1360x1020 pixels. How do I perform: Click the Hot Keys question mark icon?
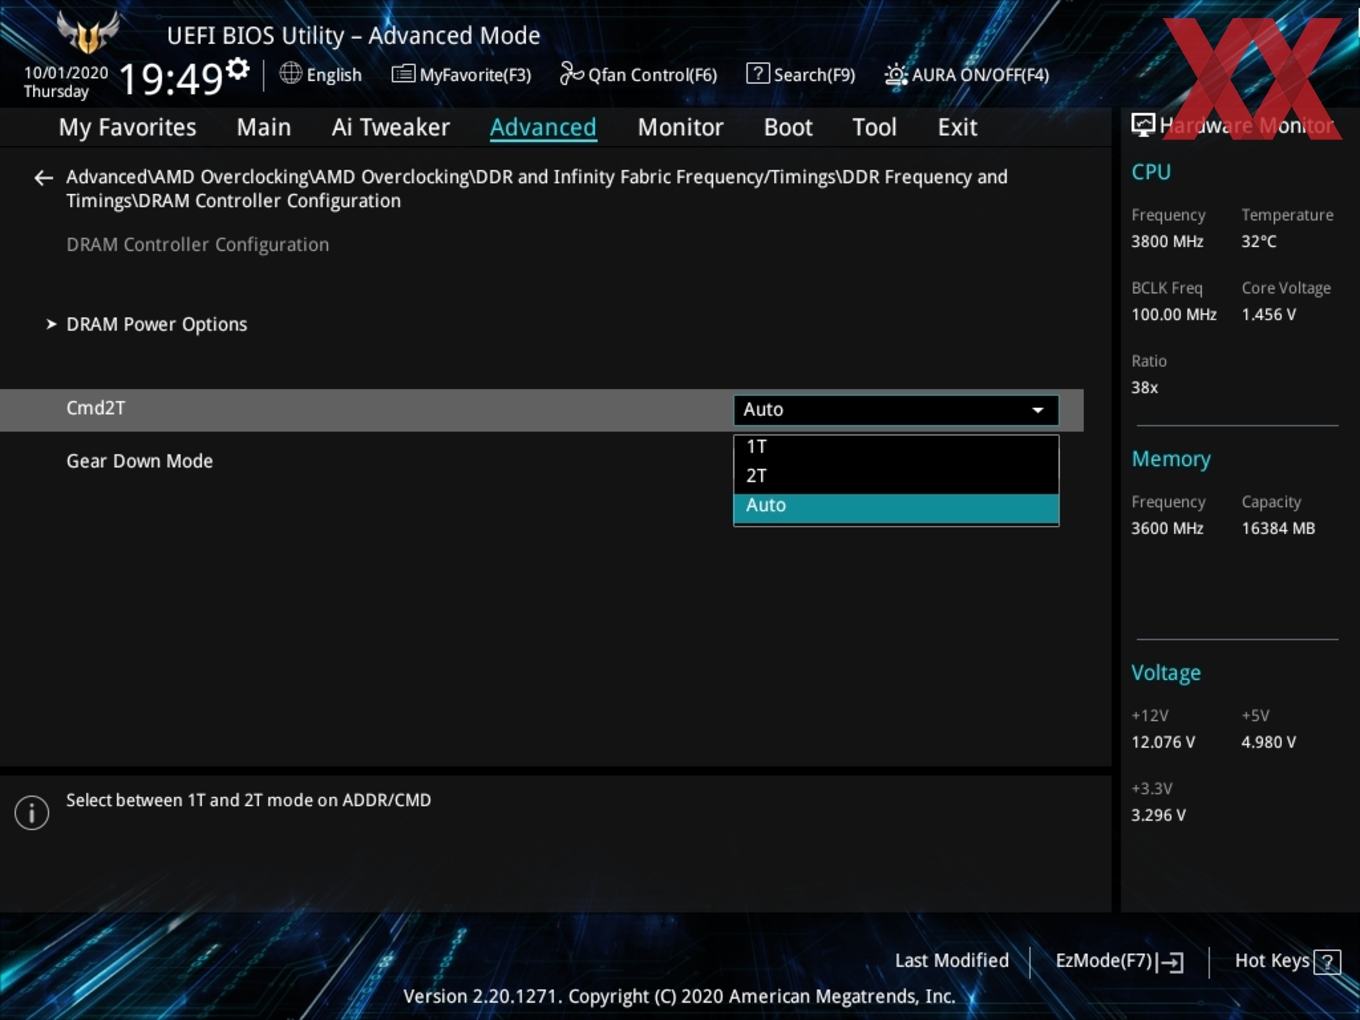coord(1327,962)
